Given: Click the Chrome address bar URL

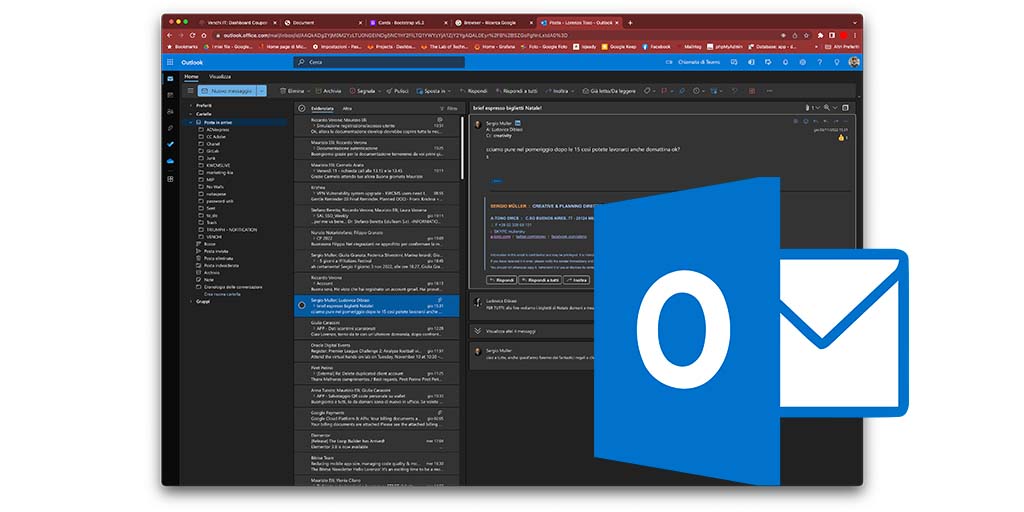Looking at the screenshot, I should pyautogui.click(x=395, y=35).
